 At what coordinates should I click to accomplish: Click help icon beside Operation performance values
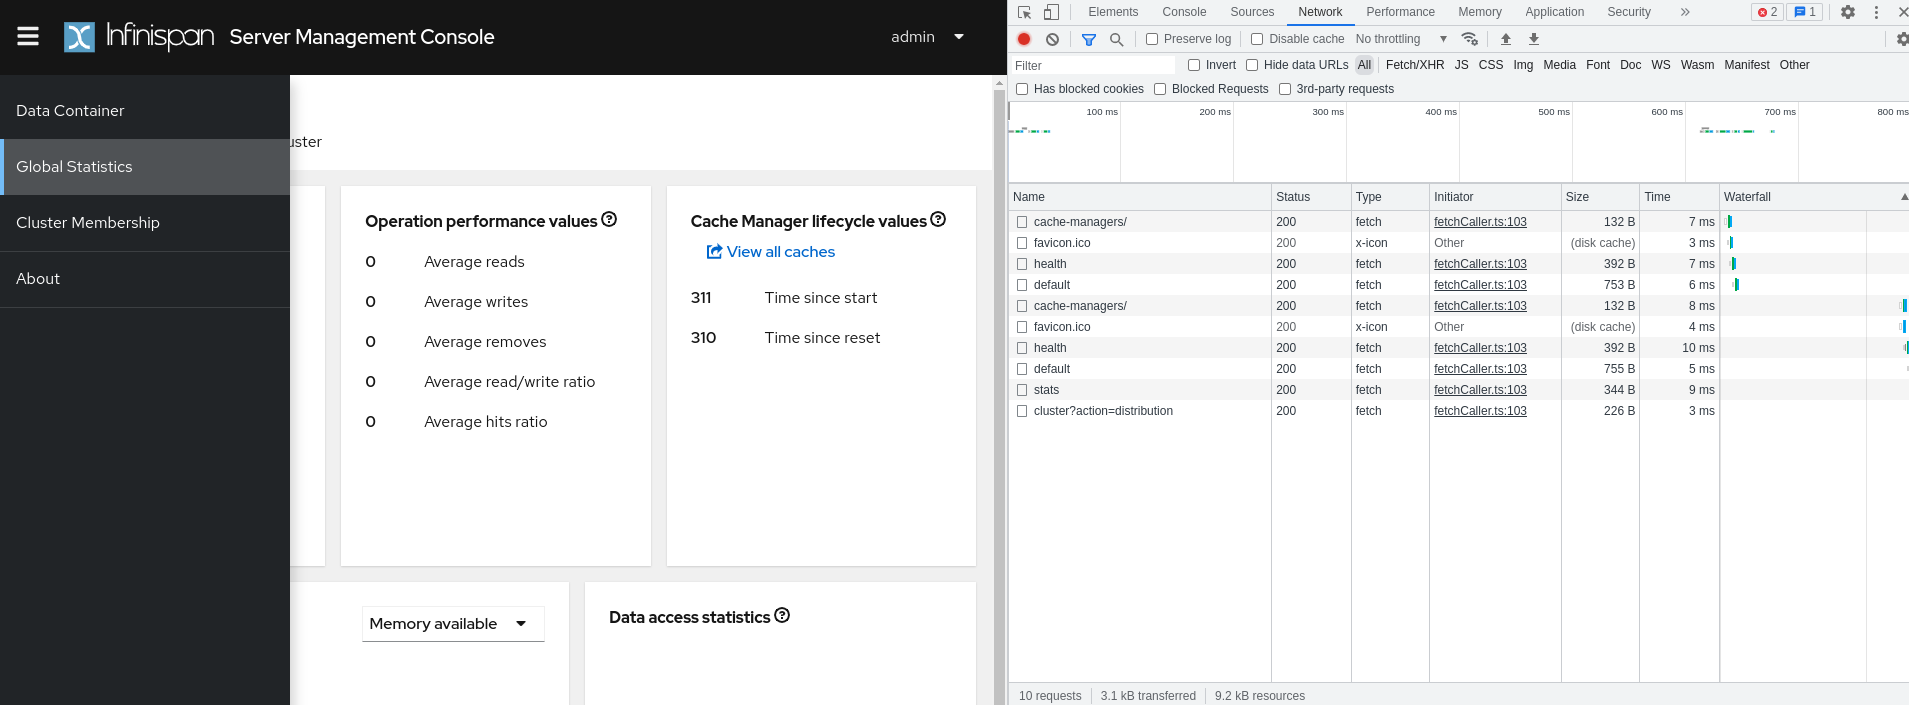point(609,219)
